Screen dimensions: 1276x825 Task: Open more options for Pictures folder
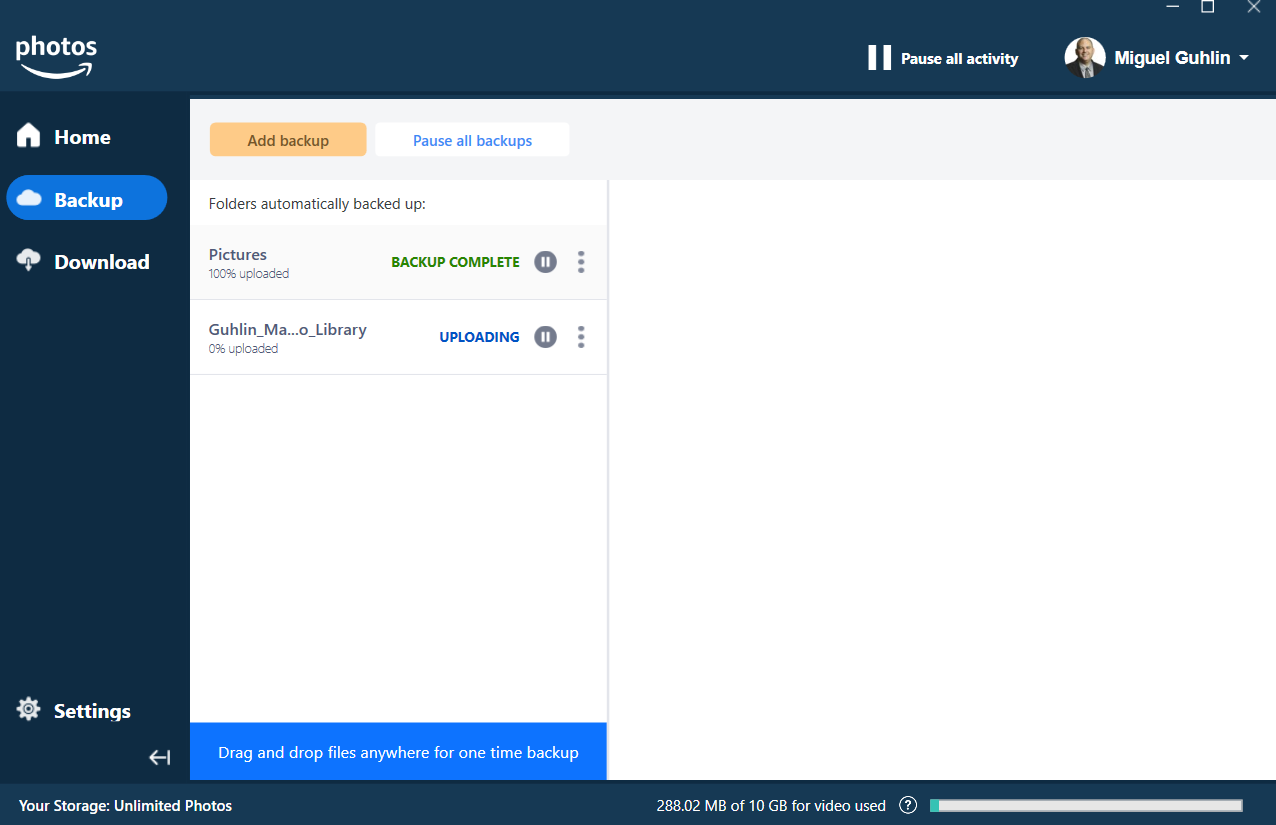point(581,262)
